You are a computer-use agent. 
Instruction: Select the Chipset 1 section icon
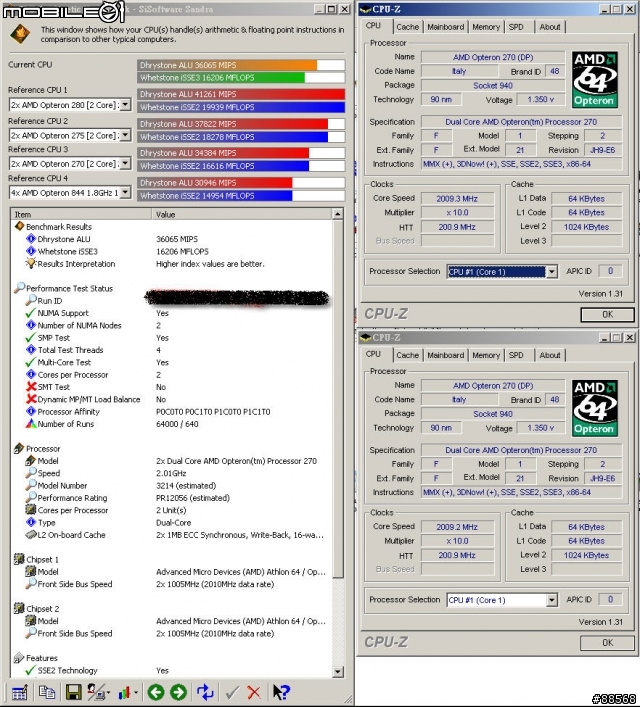click(19, 559)
